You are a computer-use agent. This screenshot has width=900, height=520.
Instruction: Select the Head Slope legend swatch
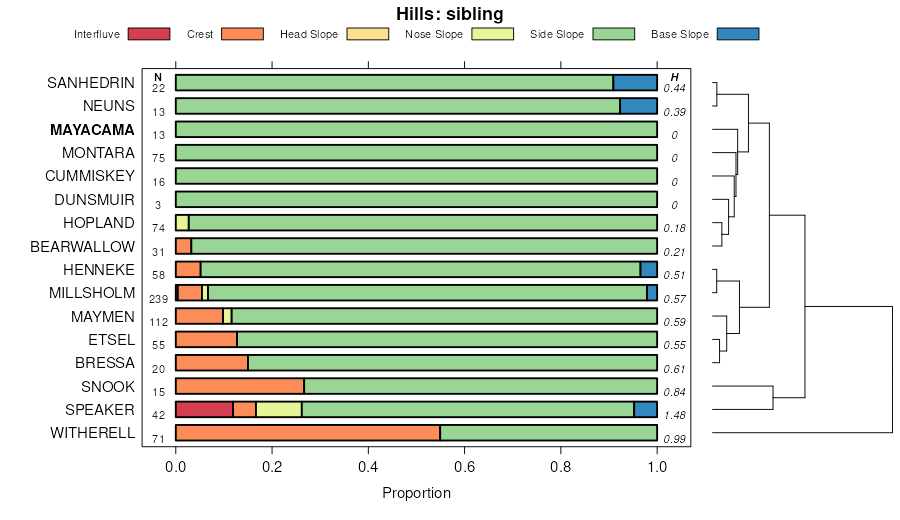click(x=367, y=34)
